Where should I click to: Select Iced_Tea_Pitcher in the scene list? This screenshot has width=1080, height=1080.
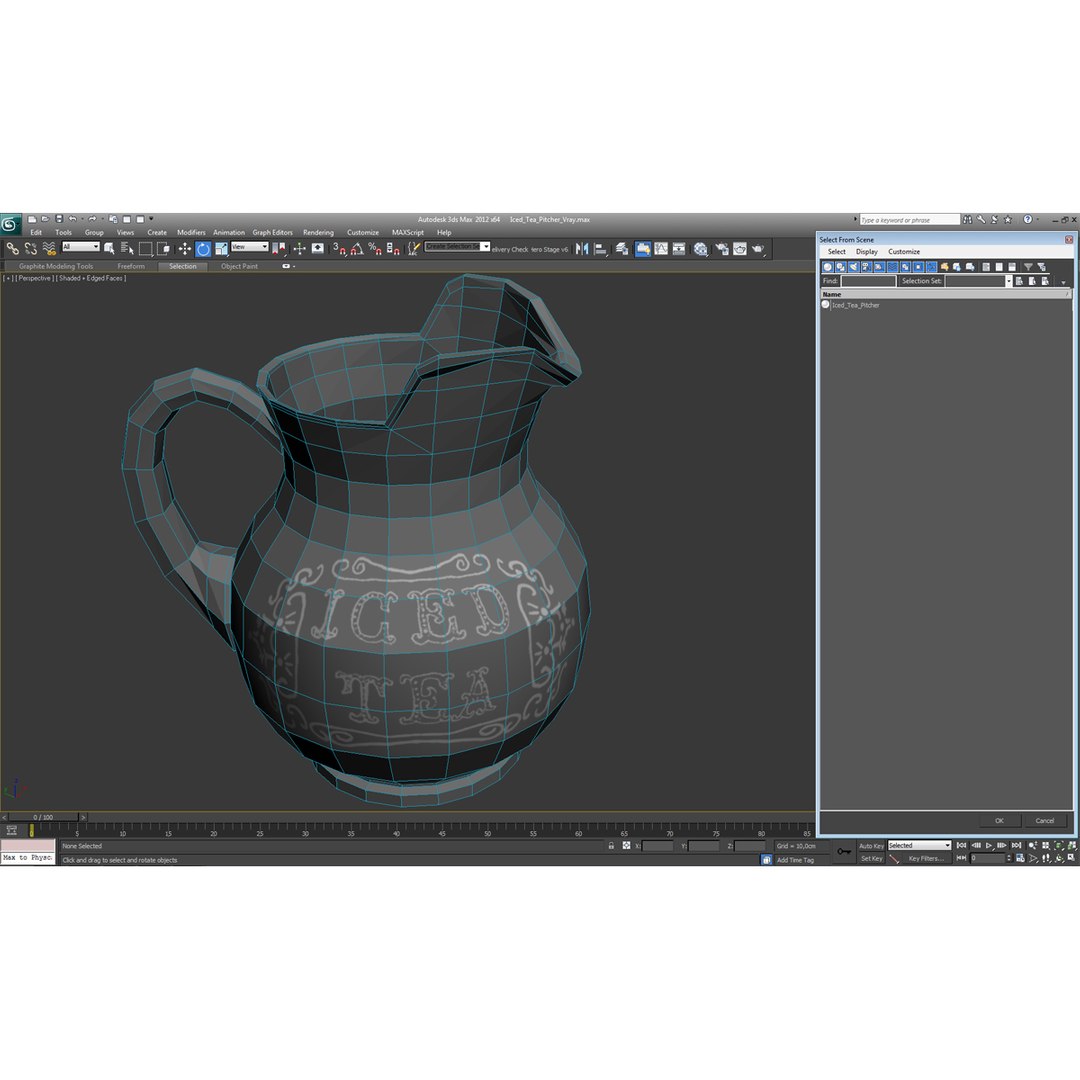pyautogui.click(x=855, y=305)
